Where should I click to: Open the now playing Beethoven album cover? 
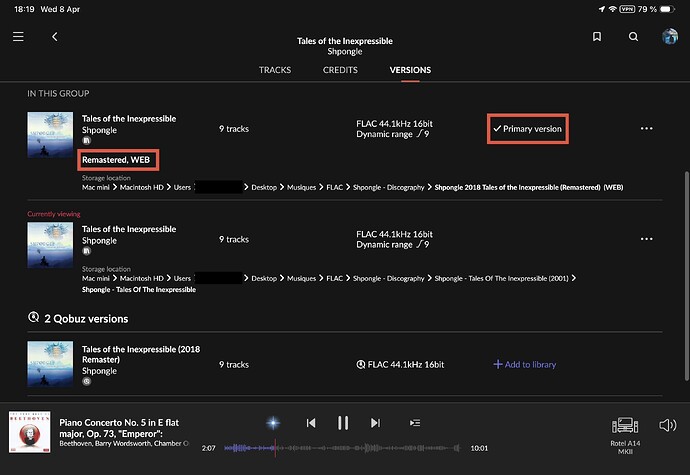click(29, 432)
